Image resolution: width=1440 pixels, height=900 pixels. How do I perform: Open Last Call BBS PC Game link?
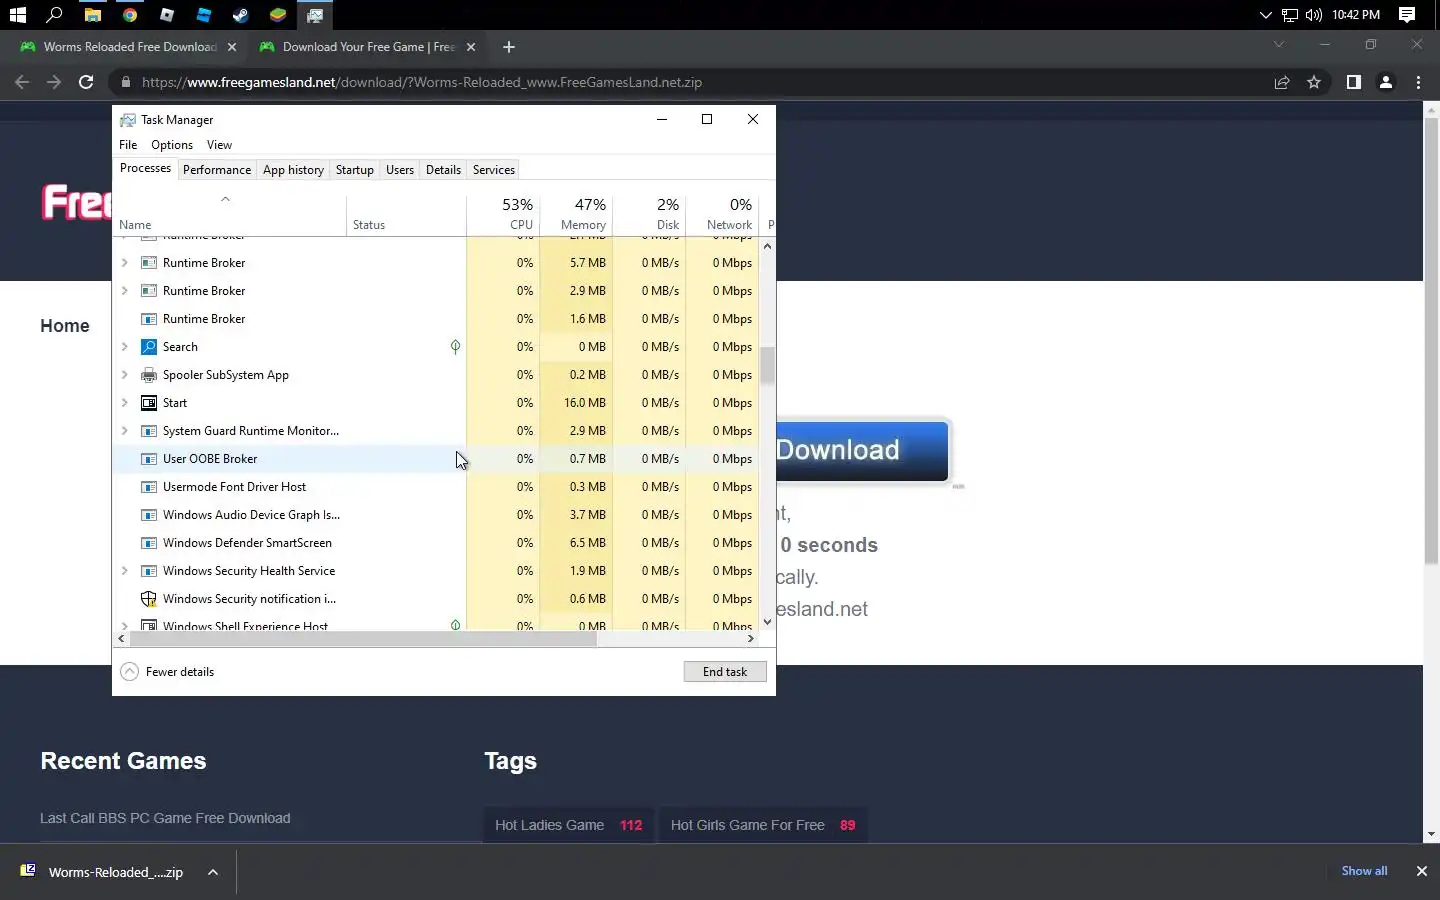coord(165,818)
